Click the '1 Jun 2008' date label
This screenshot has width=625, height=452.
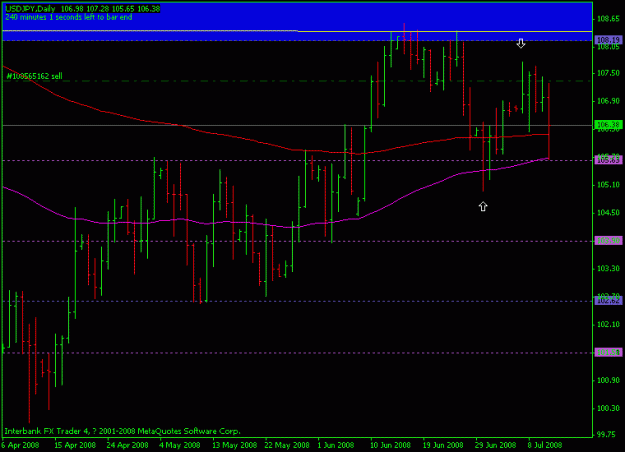pyautogui.click(x=336, y=445)
